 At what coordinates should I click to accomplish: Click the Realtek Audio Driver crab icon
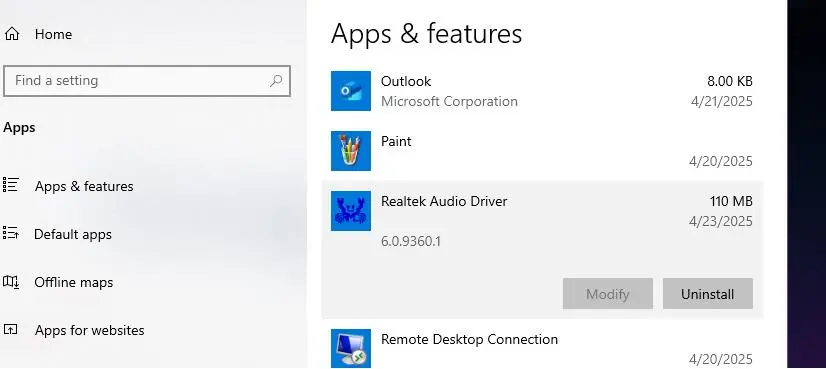pos(351,211)
